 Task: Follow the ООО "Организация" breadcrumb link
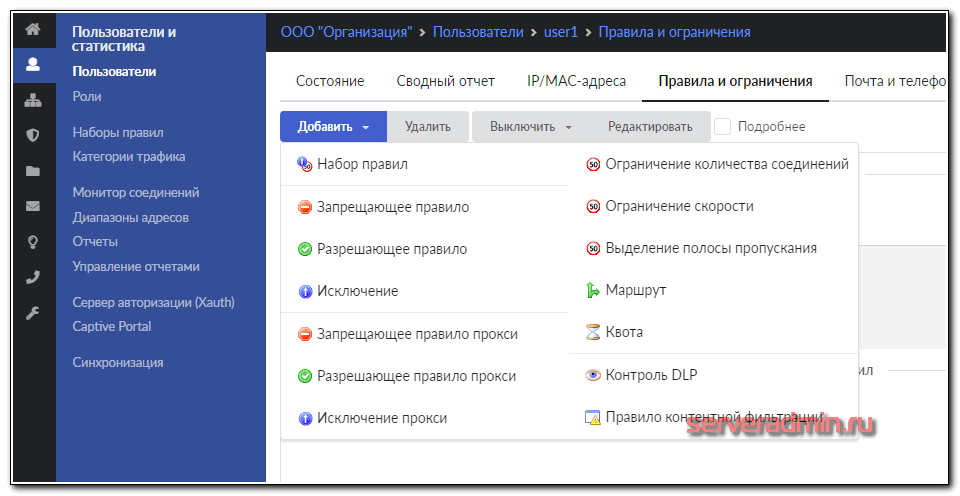(x=347, y=32)
